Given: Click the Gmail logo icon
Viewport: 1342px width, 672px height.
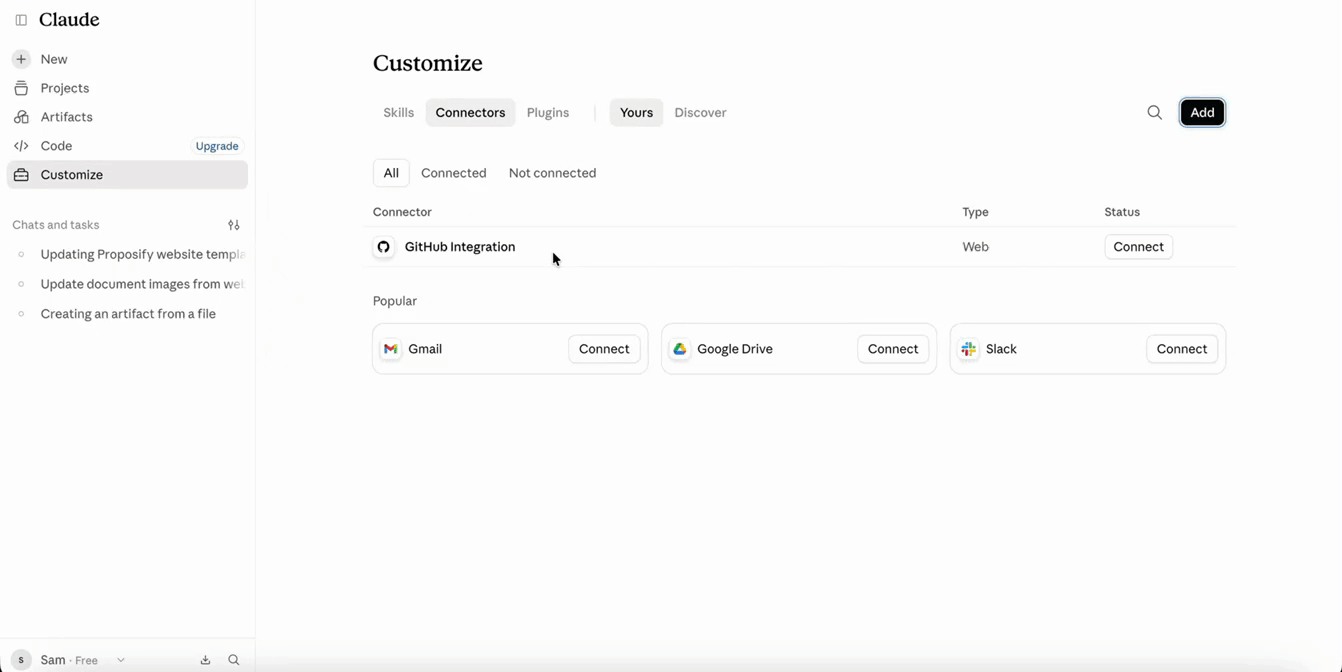Looking at the screenshot, I should (391, 349).
